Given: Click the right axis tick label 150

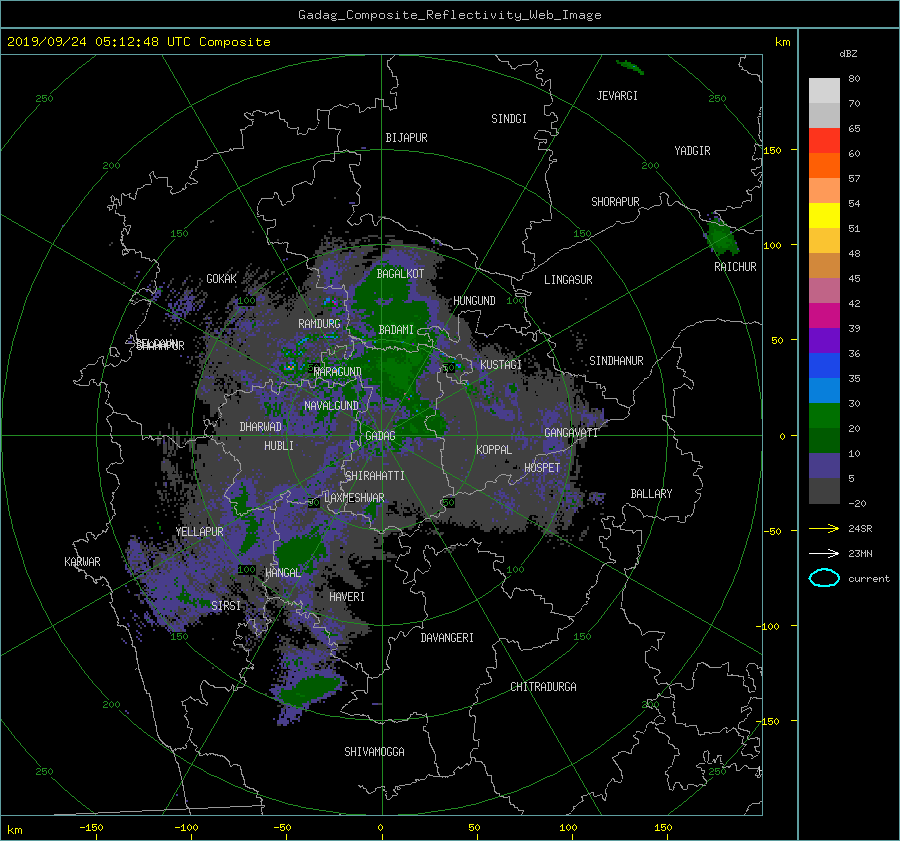Looking at the screenshot, I should click(x=773, y=150).
